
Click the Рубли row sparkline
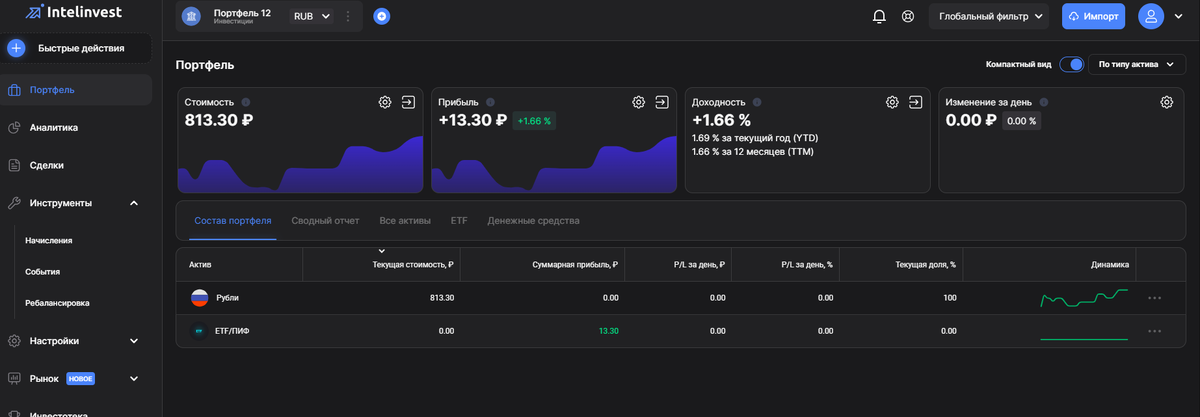click(1084, 298)
